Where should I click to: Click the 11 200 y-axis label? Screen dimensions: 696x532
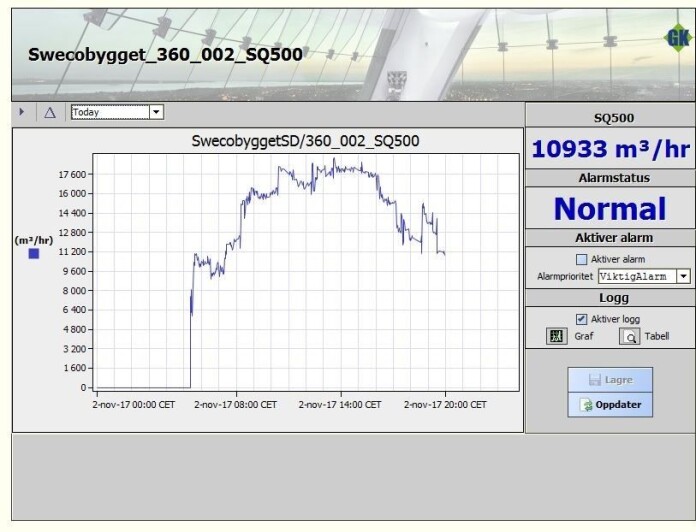72,252
